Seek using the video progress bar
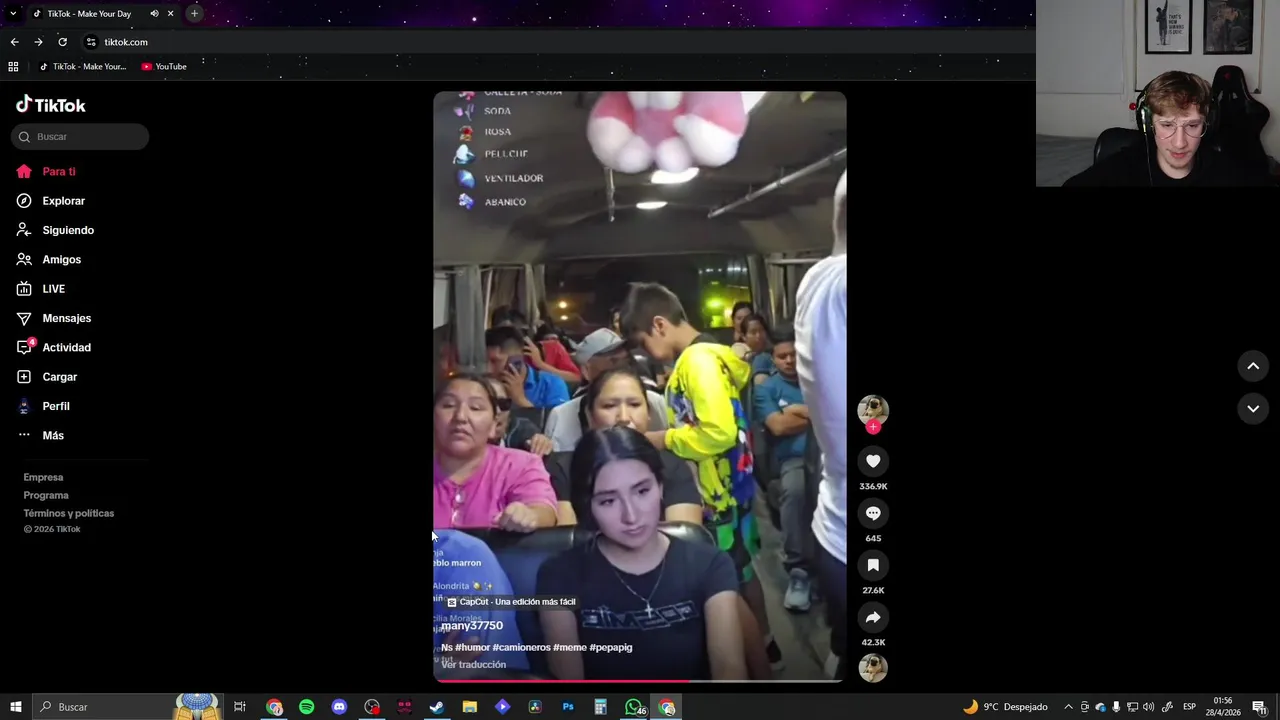 639,681
